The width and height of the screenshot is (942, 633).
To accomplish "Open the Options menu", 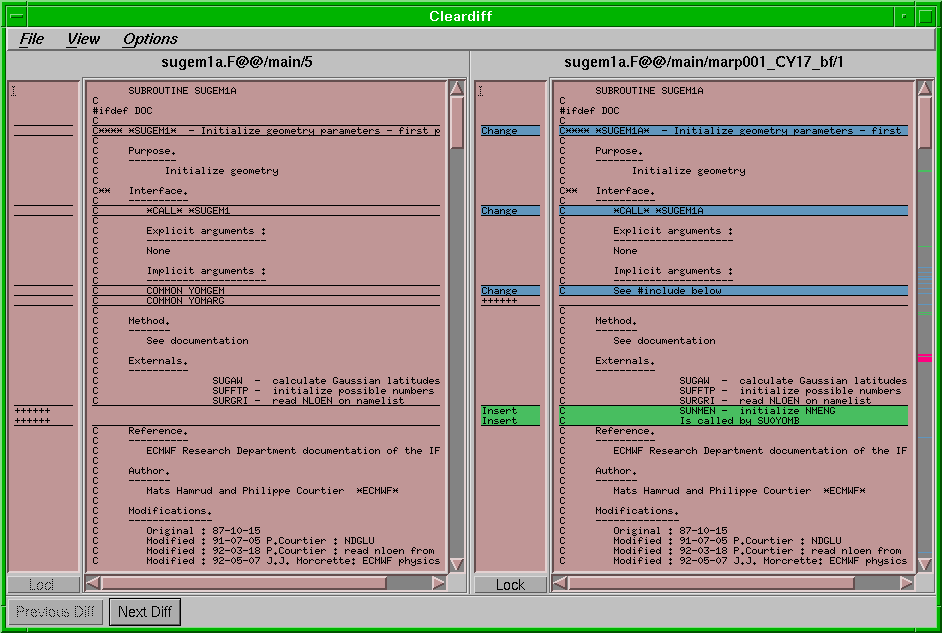I will click(150, 39).
